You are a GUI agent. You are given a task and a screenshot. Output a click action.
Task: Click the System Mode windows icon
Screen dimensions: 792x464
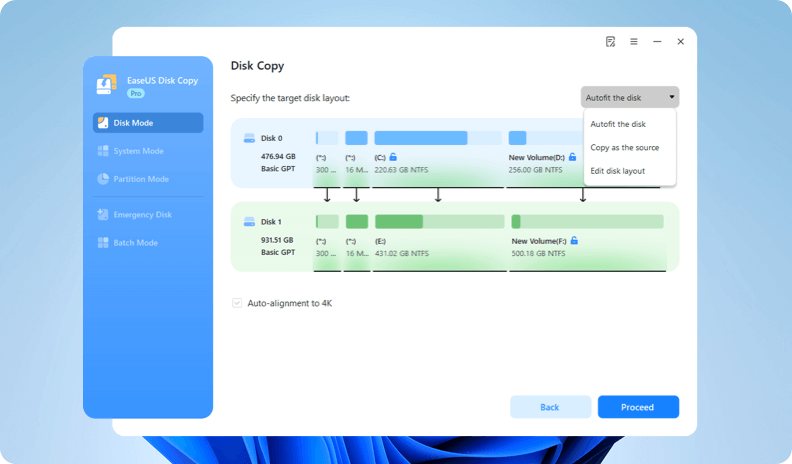[x=103, y=151]
